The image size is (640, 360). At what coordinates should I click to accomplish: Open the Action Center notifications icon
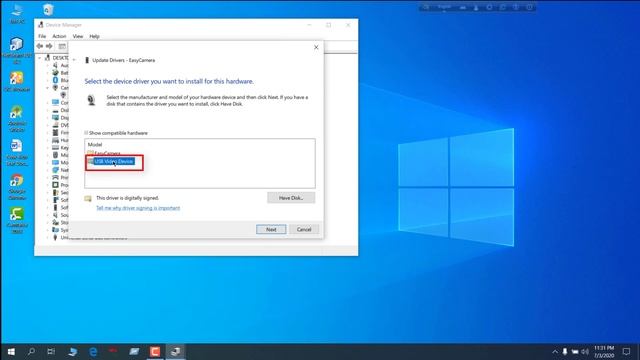(627, 351)
